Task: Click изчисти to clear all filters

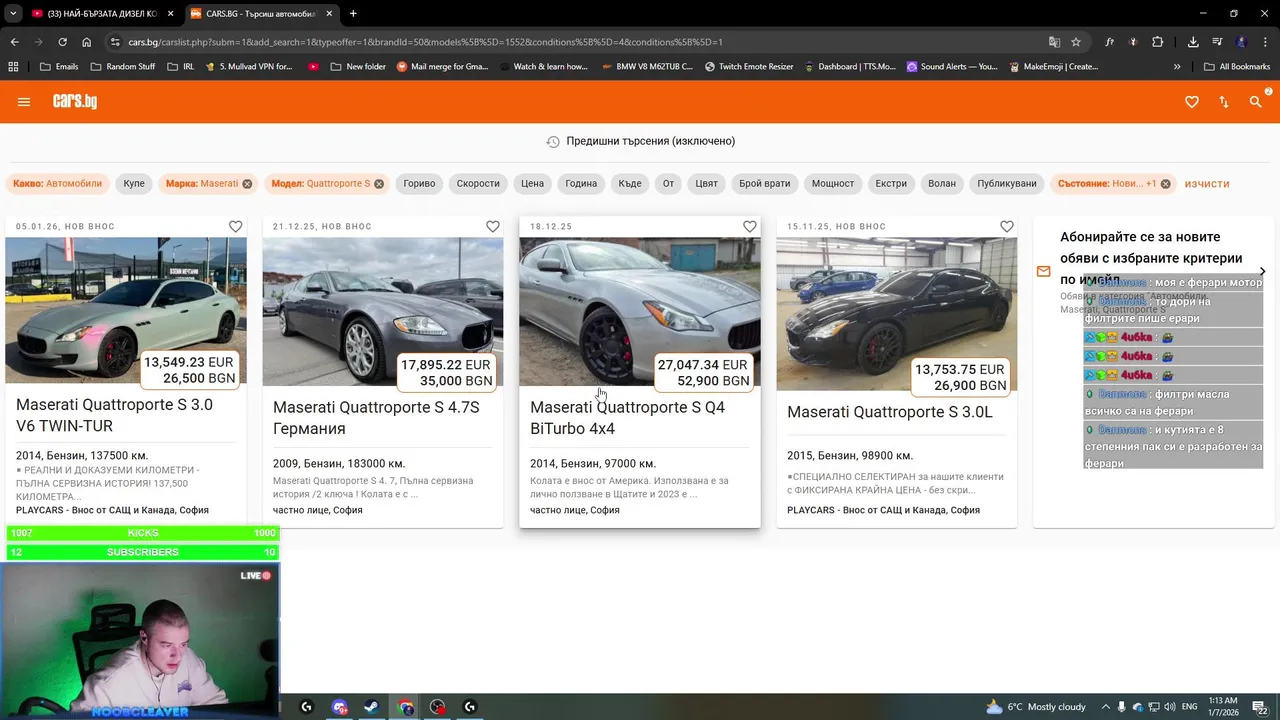Action: (1207, 184)
